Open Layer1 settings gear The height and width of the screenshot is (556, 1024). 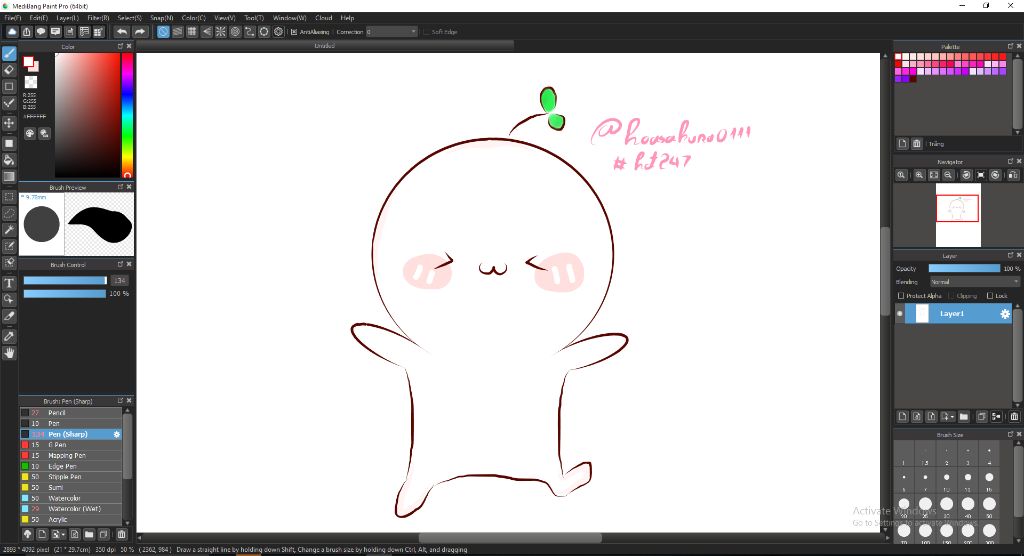pyautogui.click(x=1005, y=314)
